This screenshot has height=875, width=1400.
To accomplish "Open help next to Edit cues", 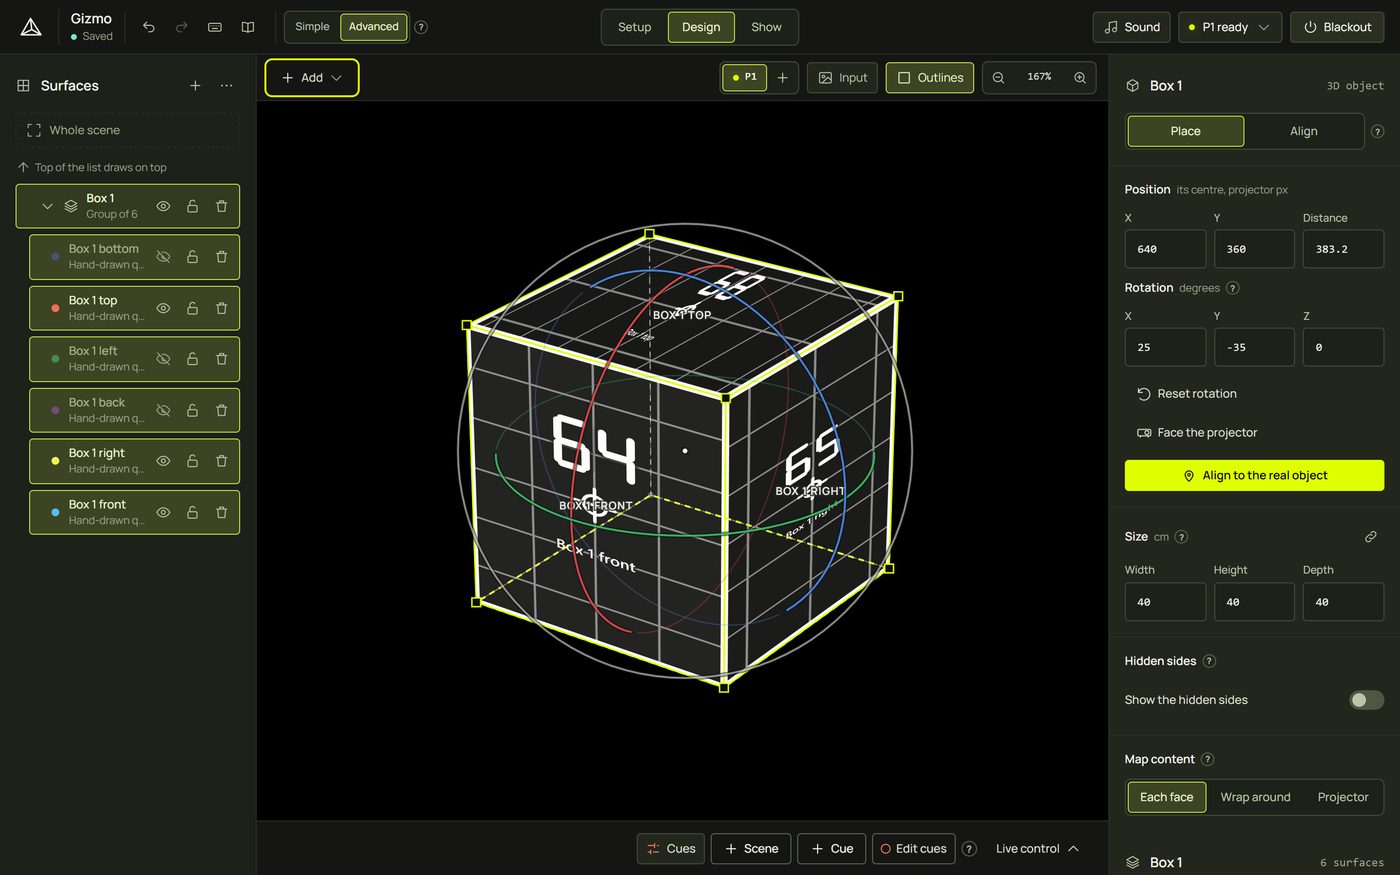I will tap(969, 849).
